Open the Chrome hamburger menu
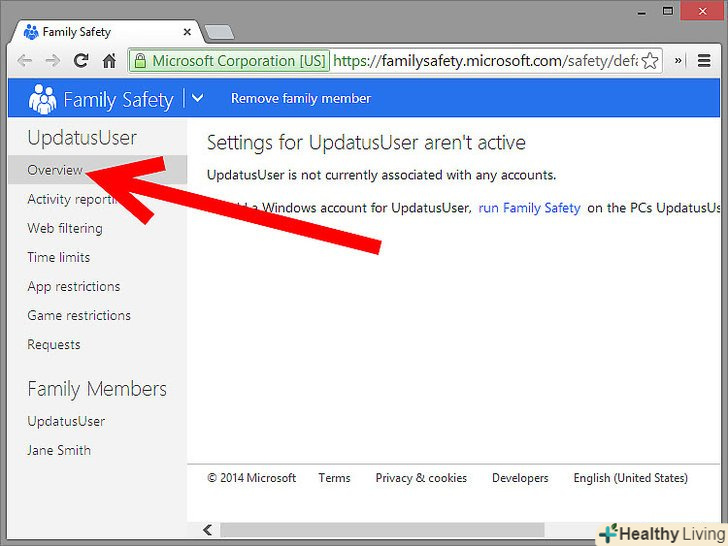728x546 pixels. [x=704, y=61]
